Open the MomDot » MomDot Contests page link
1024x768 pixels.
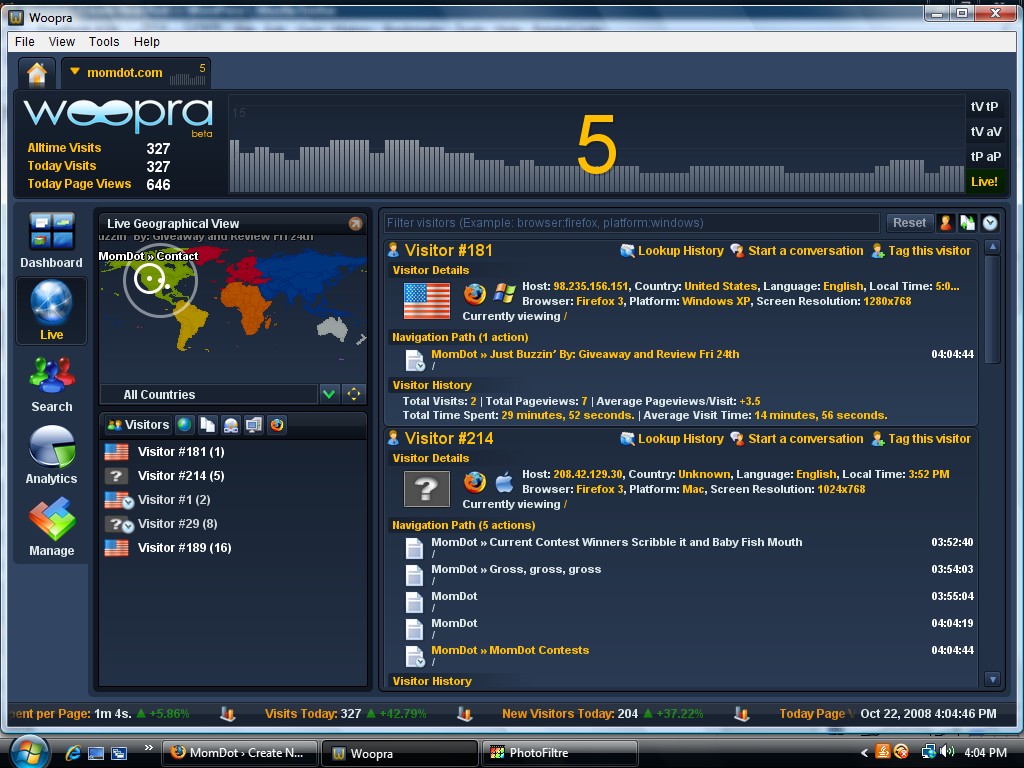510,650
